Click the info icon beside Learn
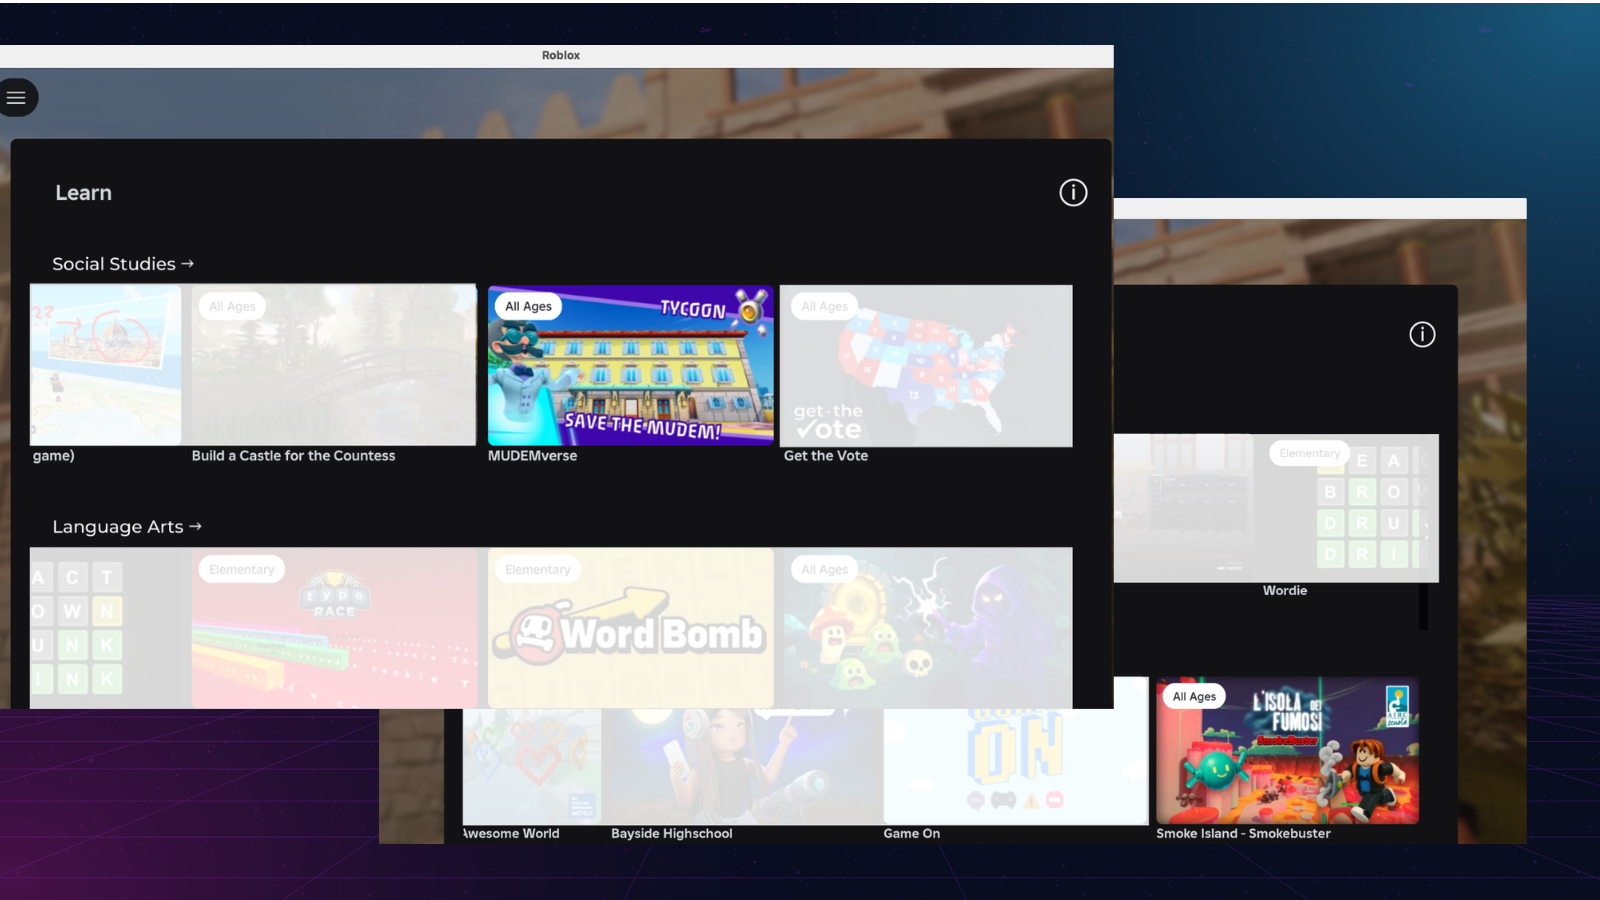This screenshot has height=900, width=1600. [1073, 193]
